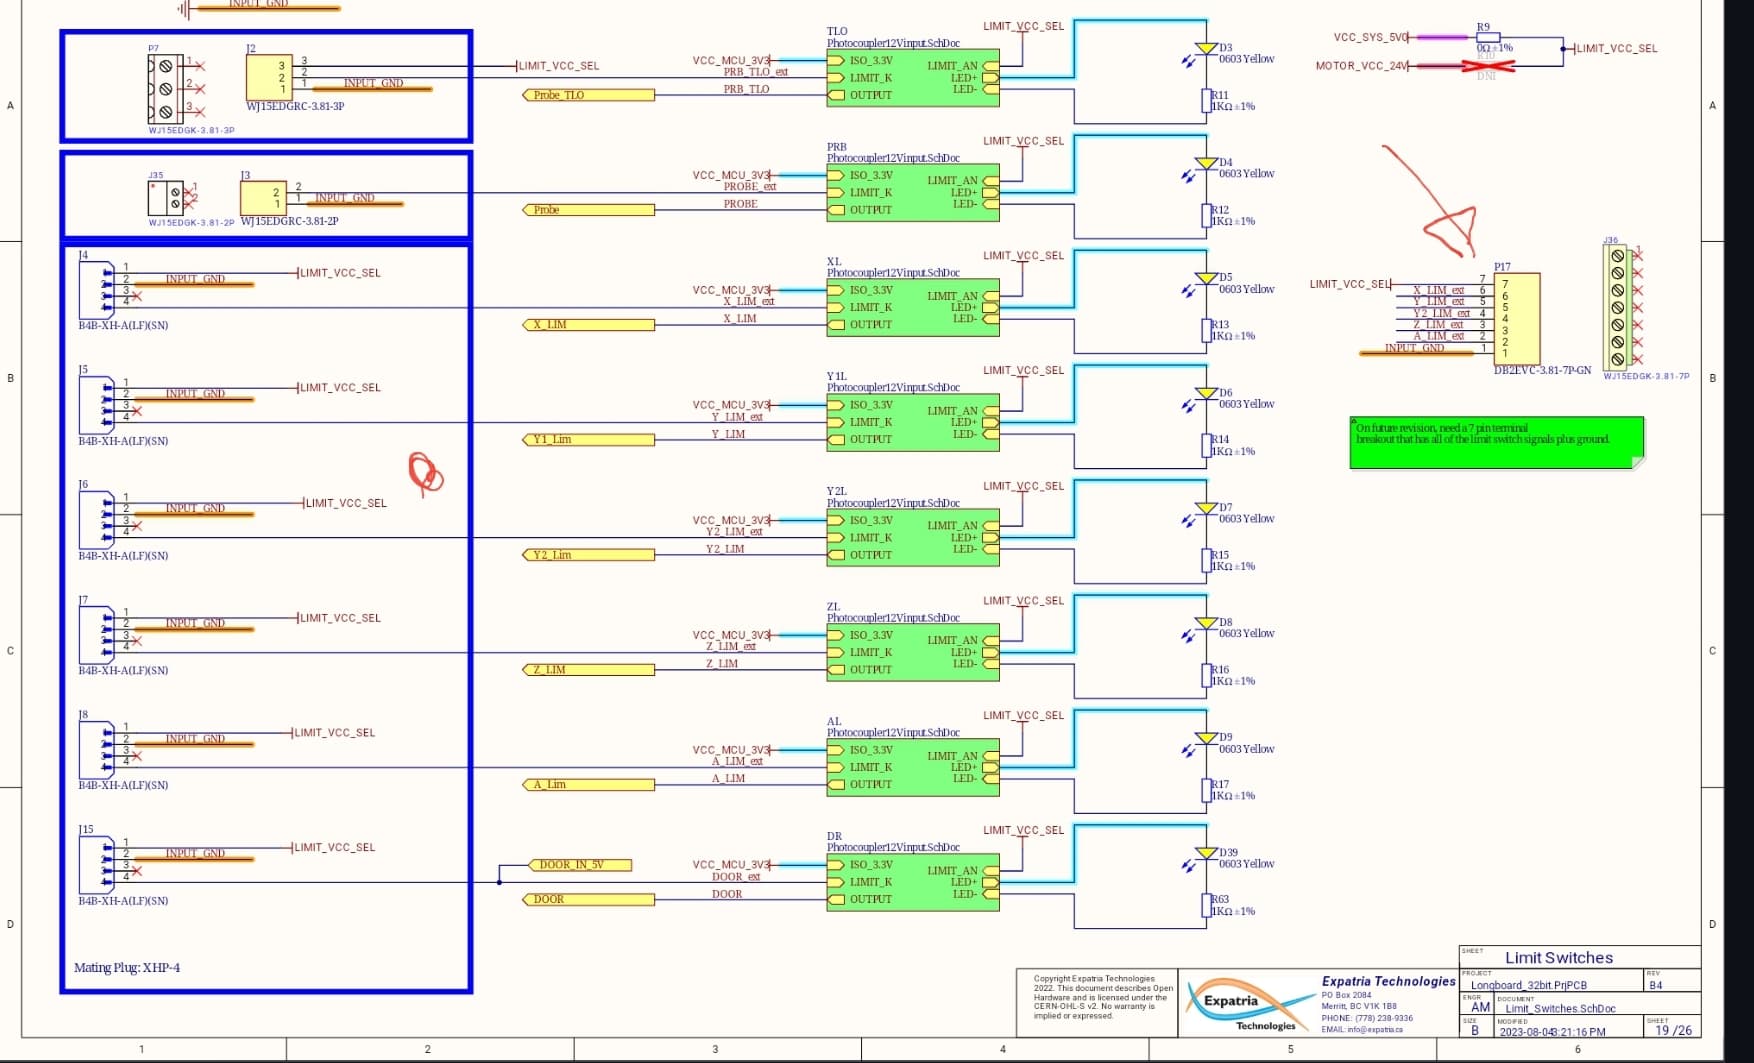Select resistor R12 symbol
This screenshot has height=1063, width=1754.
(1206, 215)
